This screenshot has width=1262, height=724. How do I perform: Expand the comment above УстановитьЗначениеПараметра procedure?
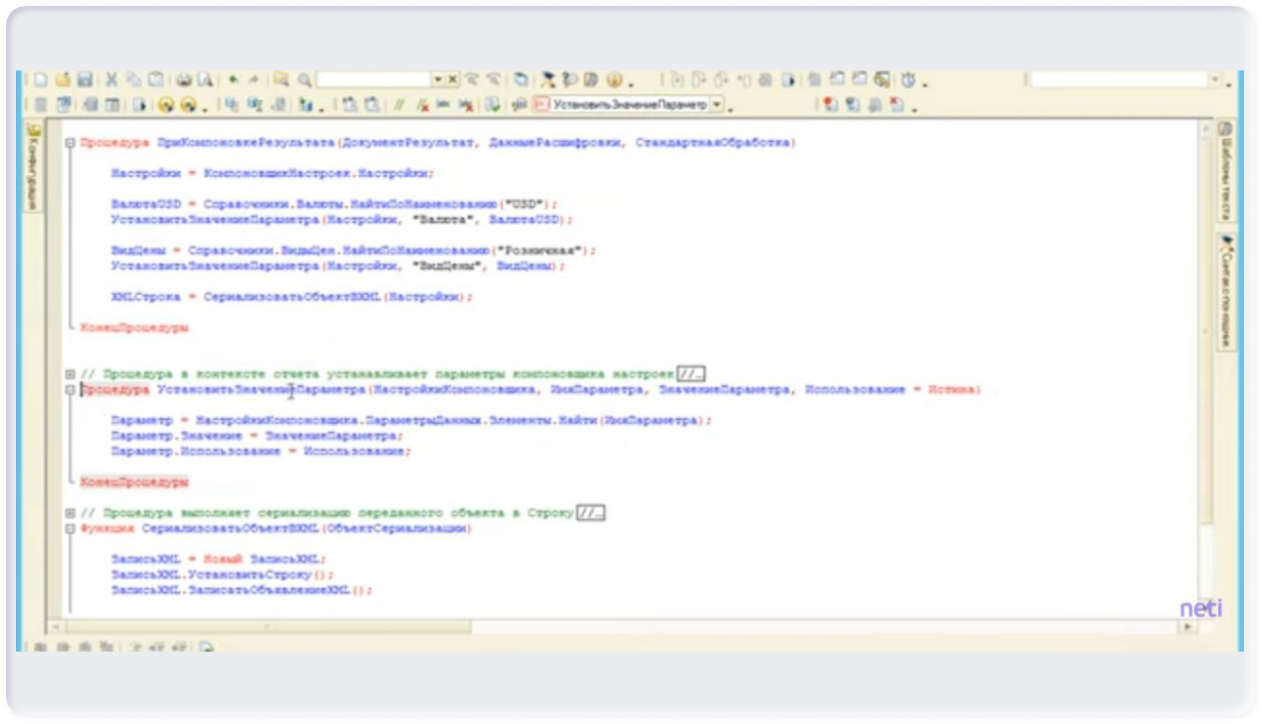point(70,374)
